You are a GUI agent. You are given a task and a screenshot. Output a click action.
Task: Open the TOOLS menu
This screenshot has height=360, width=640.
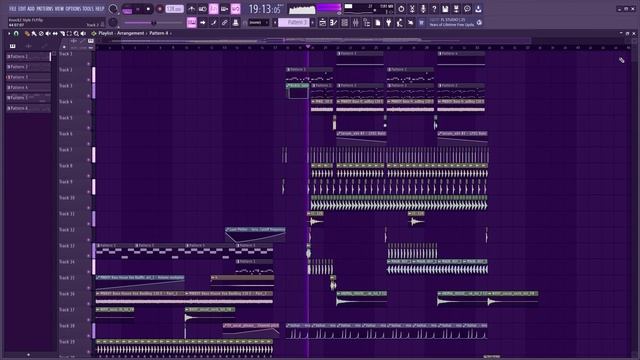(x=88, y=9)
